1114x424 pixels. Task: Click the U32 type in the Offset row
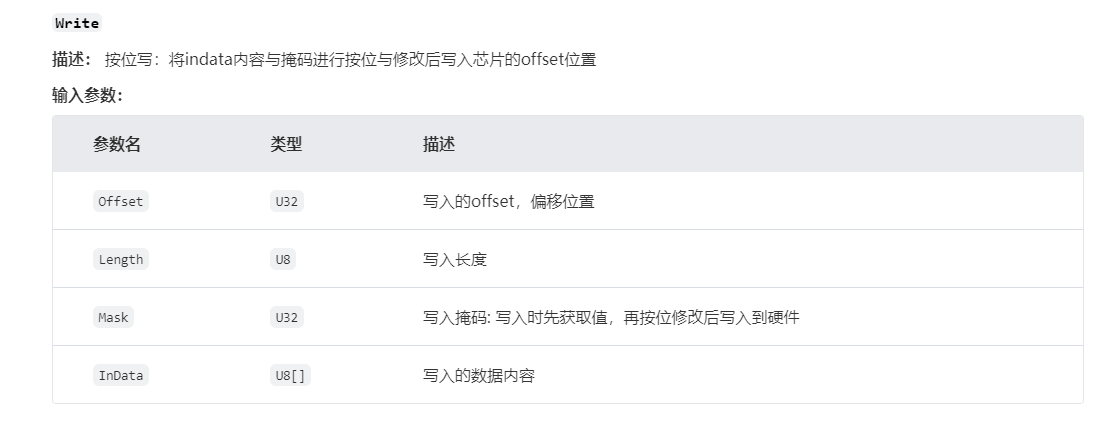(288, 201)
